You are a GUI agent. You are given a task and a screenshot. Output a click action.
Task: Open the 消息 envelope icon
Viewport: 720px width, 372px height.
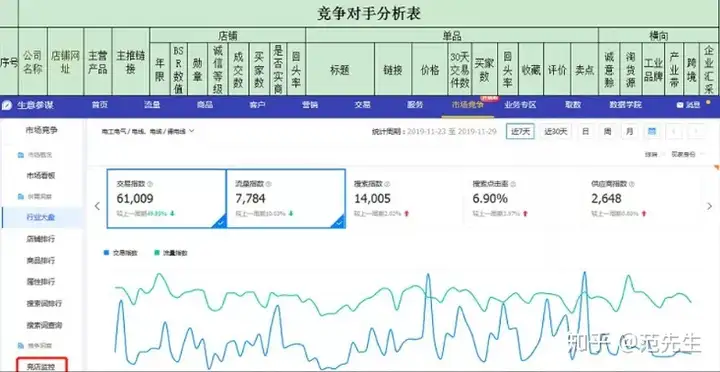pos(680,105)
